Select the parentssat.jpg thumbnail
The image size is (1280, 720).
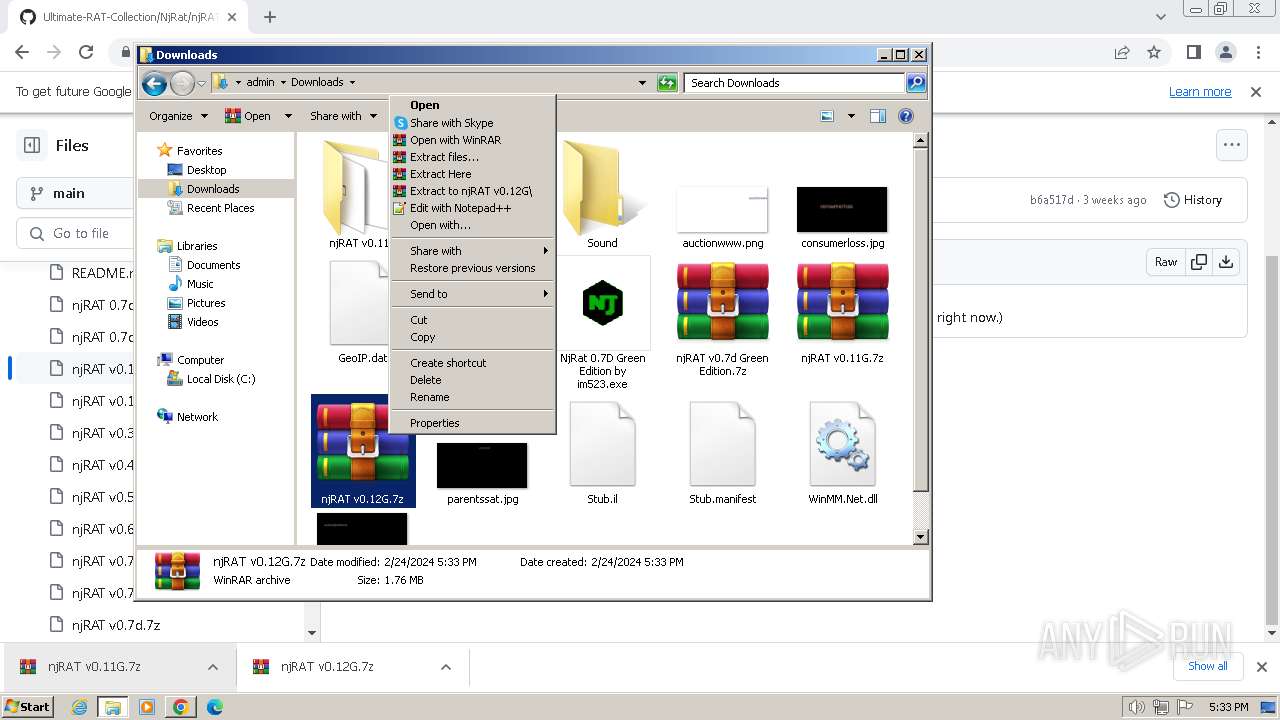(482, 466)
